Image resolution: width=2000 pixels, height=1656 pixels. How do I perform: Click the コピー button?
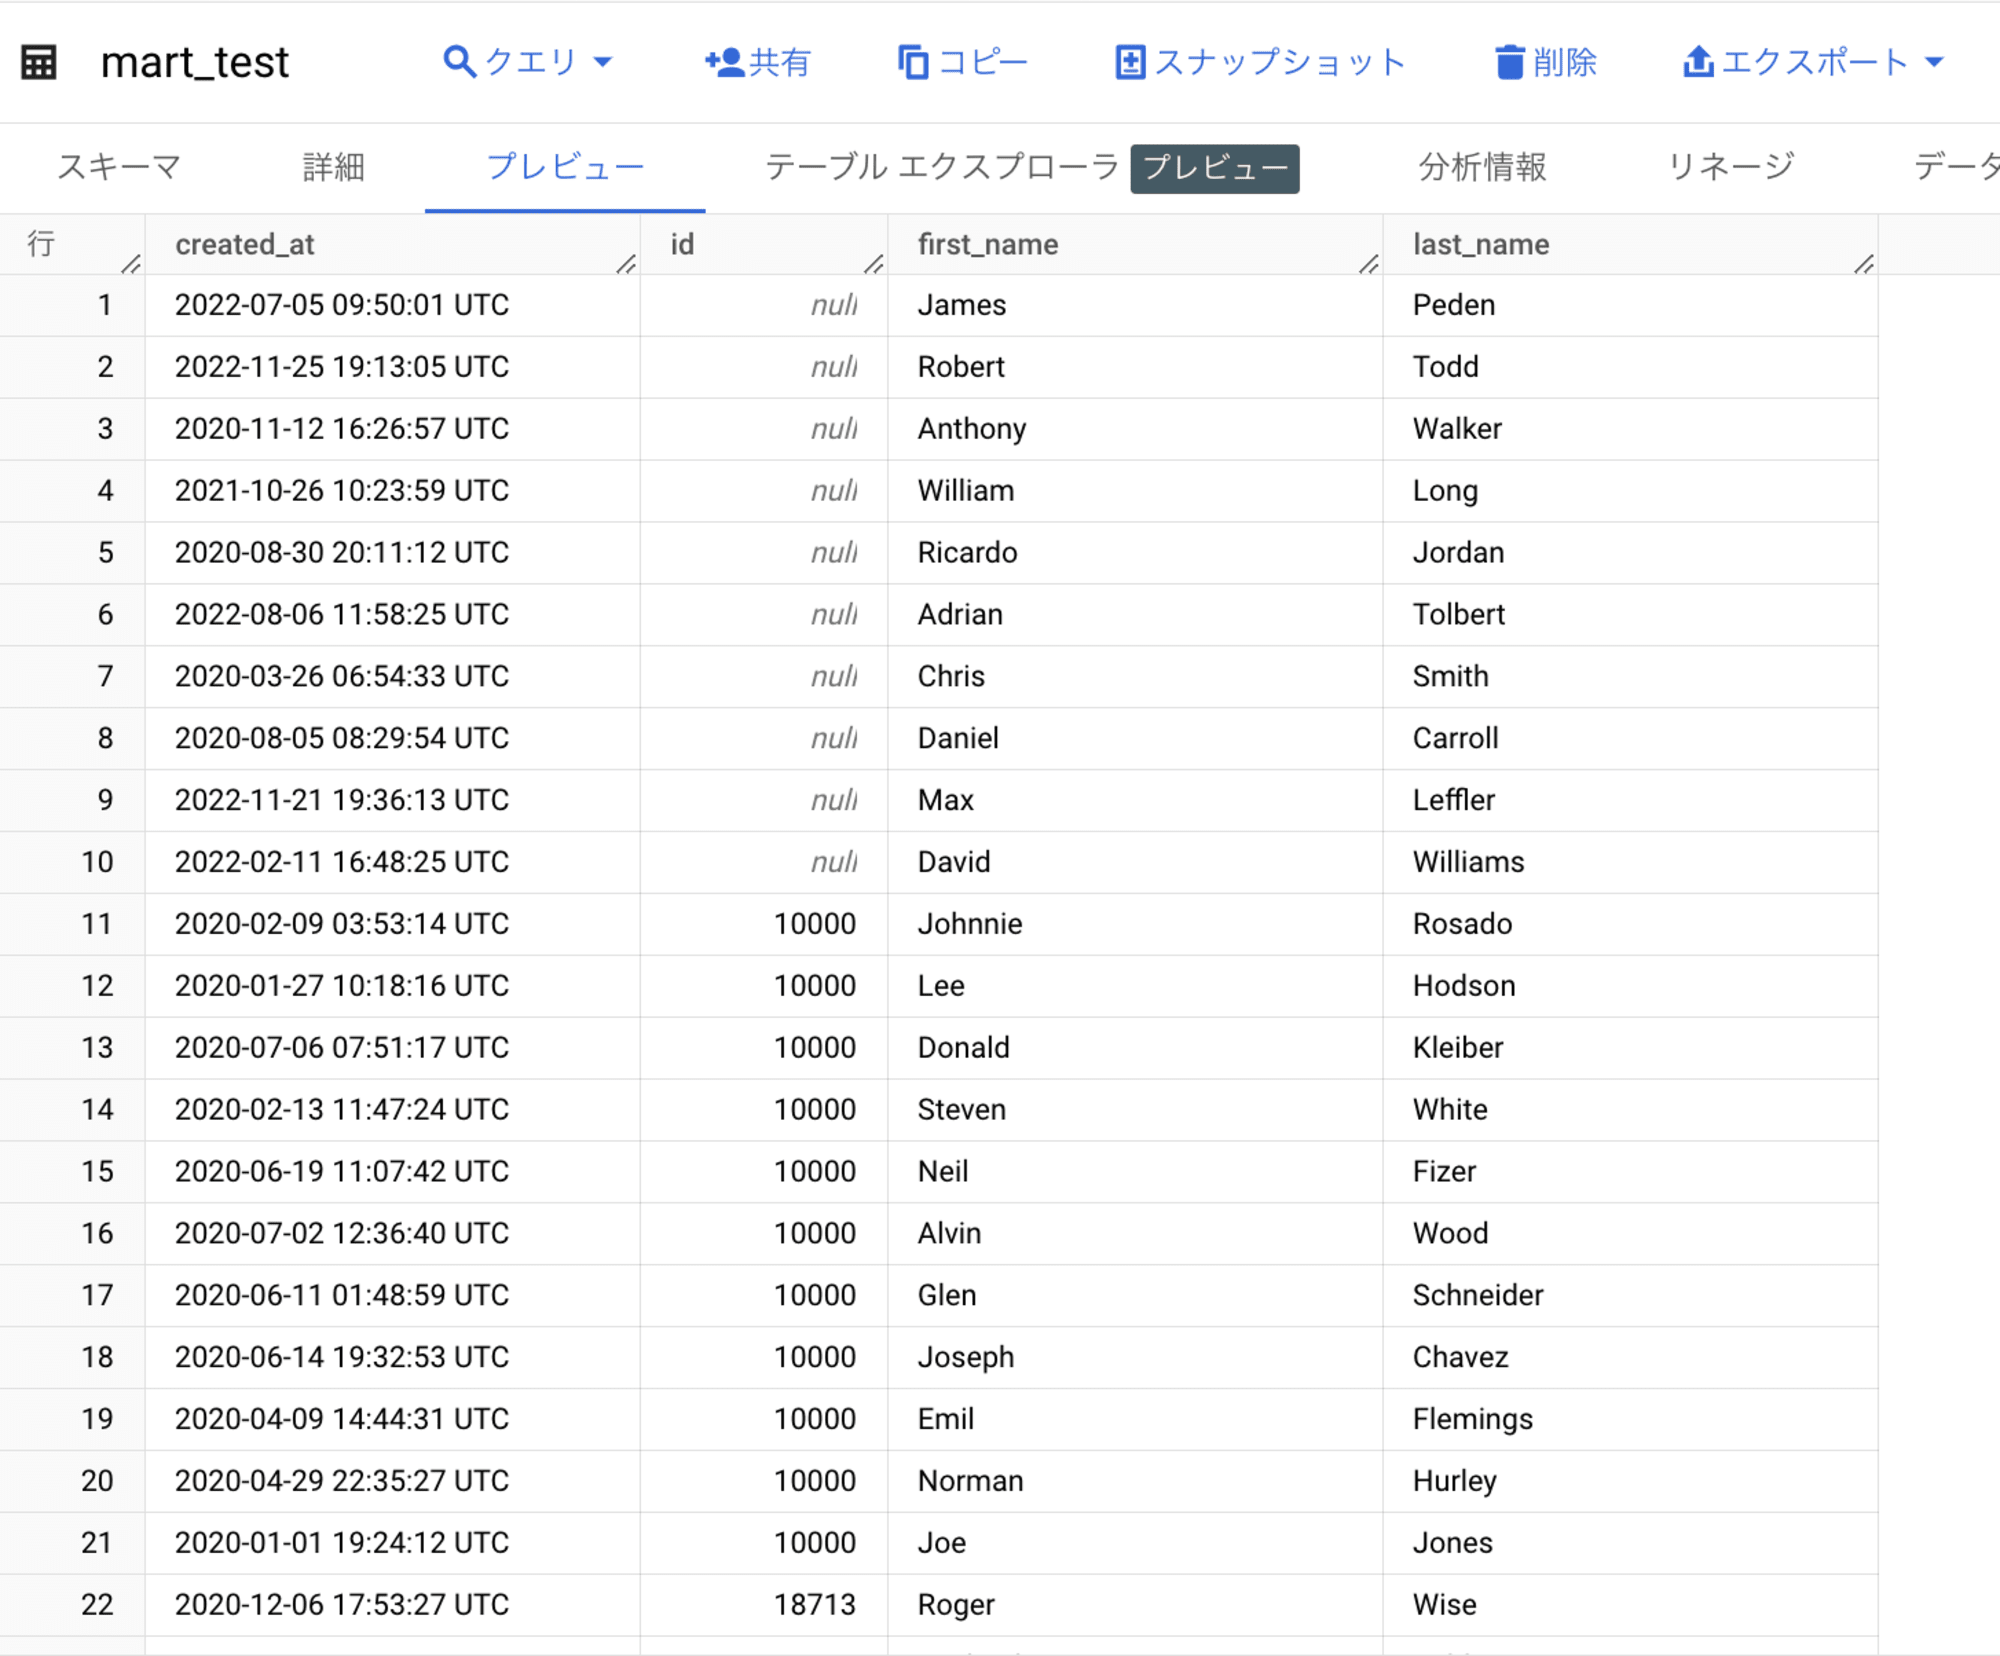[962, 62]
